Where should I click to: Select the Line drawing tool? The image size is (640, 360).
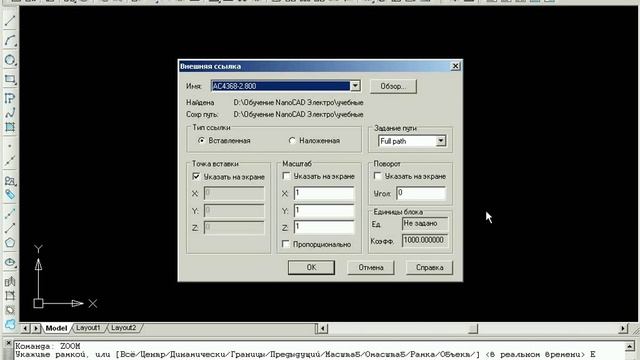[x=10, y=20]
